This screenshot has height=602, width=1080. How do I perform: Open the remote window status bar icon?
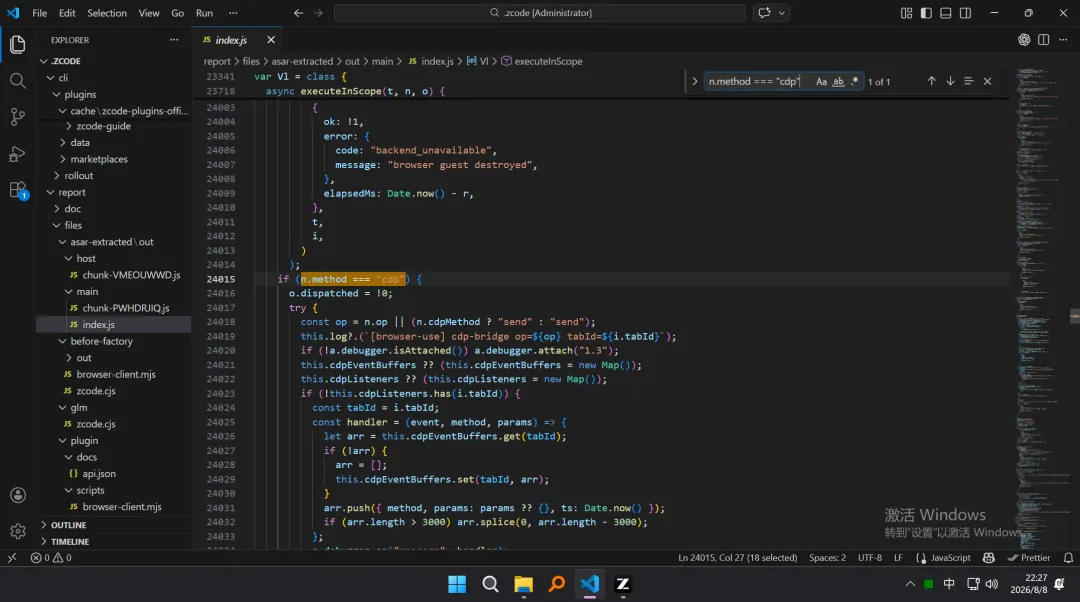click(12, 558)
